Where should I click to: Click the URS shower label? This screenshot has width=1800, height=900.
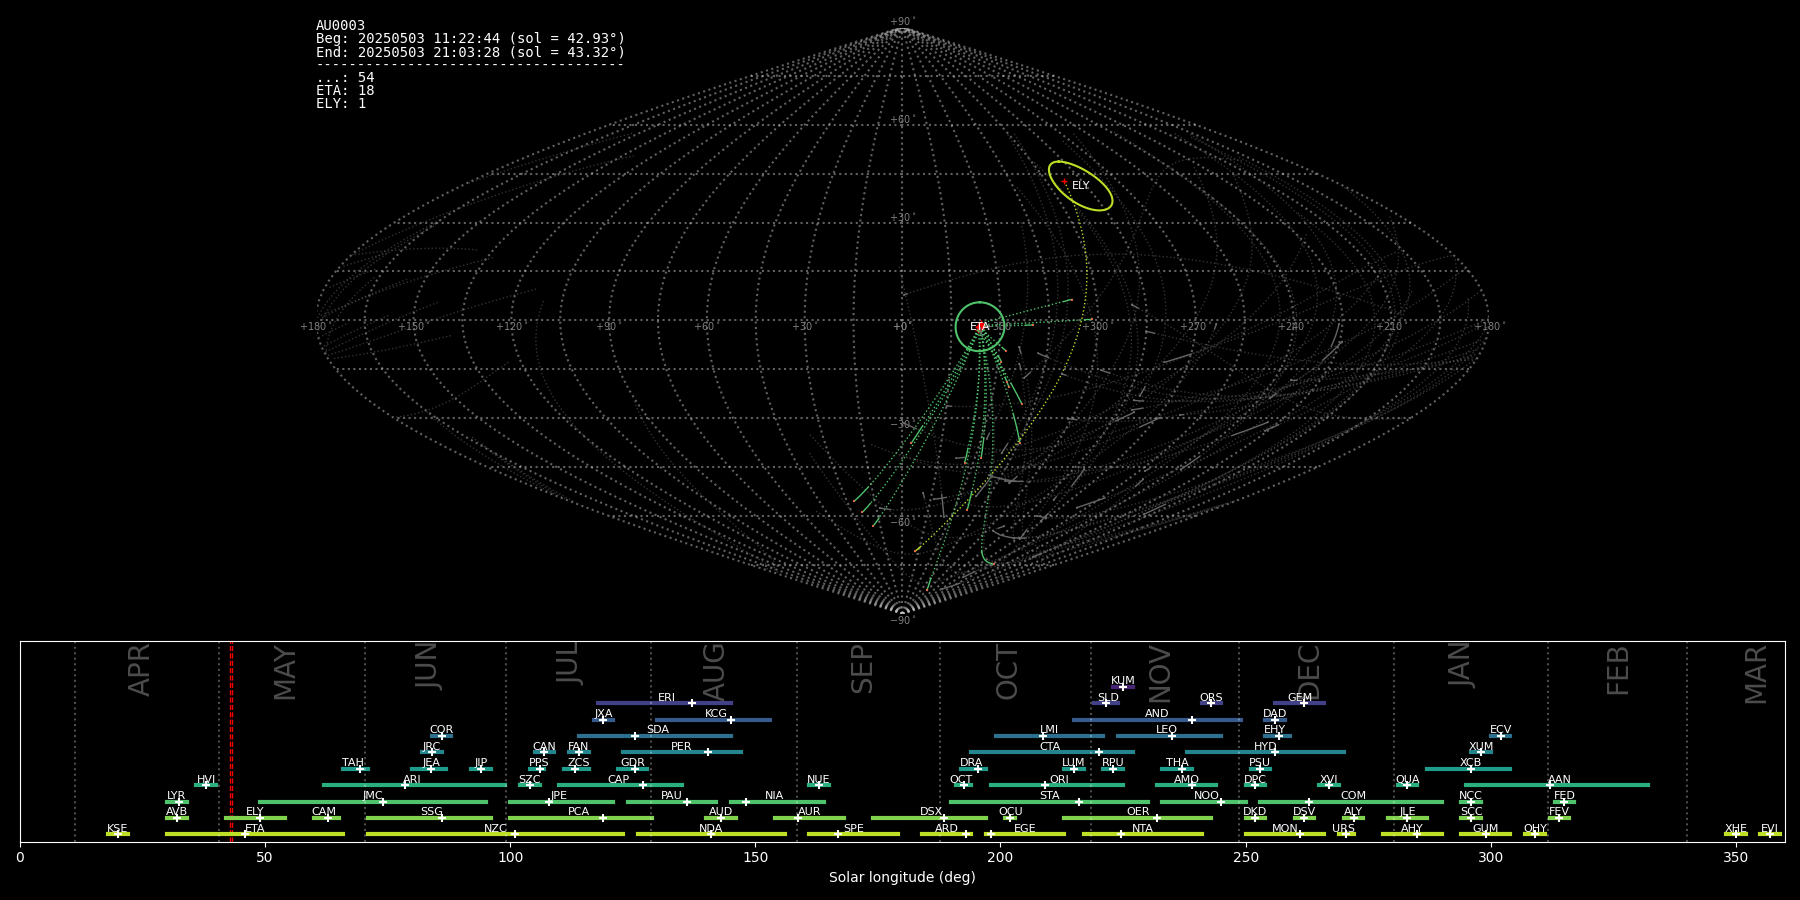point(1343,829)
